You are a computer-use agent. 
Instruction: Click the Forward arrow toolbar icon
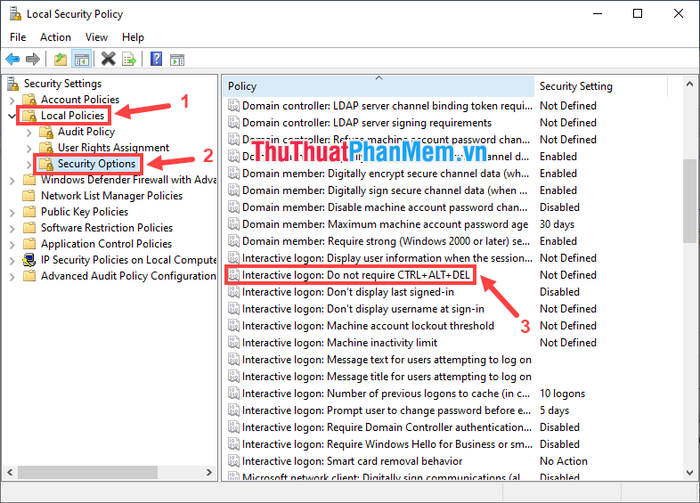[33, 59]
